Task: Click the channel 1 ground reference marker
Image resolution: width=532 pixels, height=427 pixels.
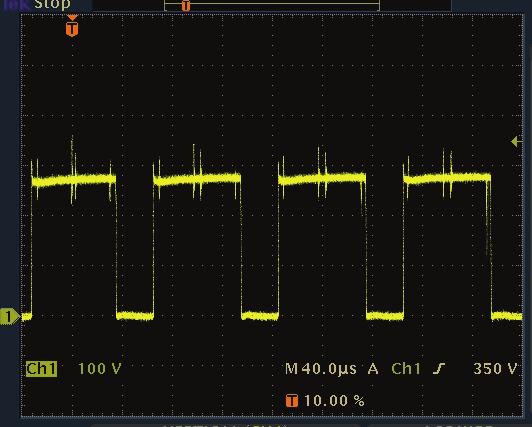Action: [x=9, y=317]
